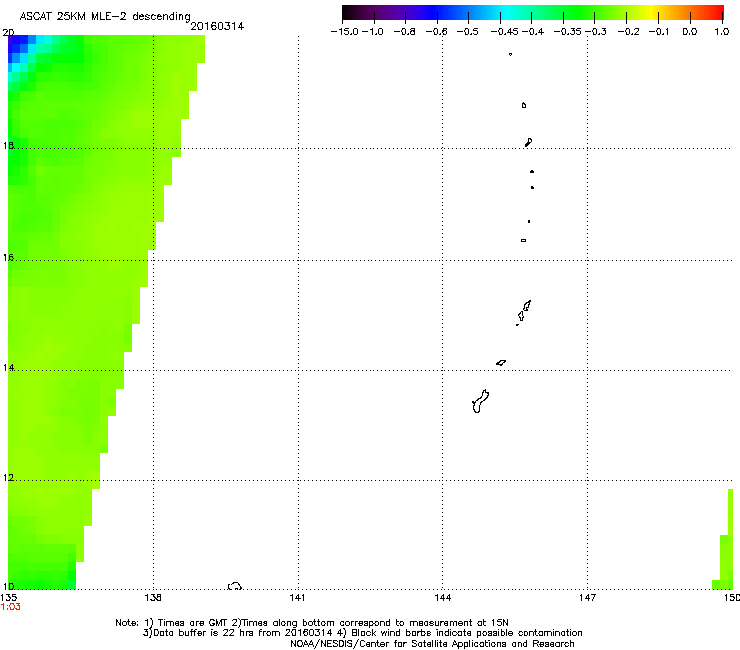Click the red '1:03' time label
740x650 pixels.
tap(11, 607)
